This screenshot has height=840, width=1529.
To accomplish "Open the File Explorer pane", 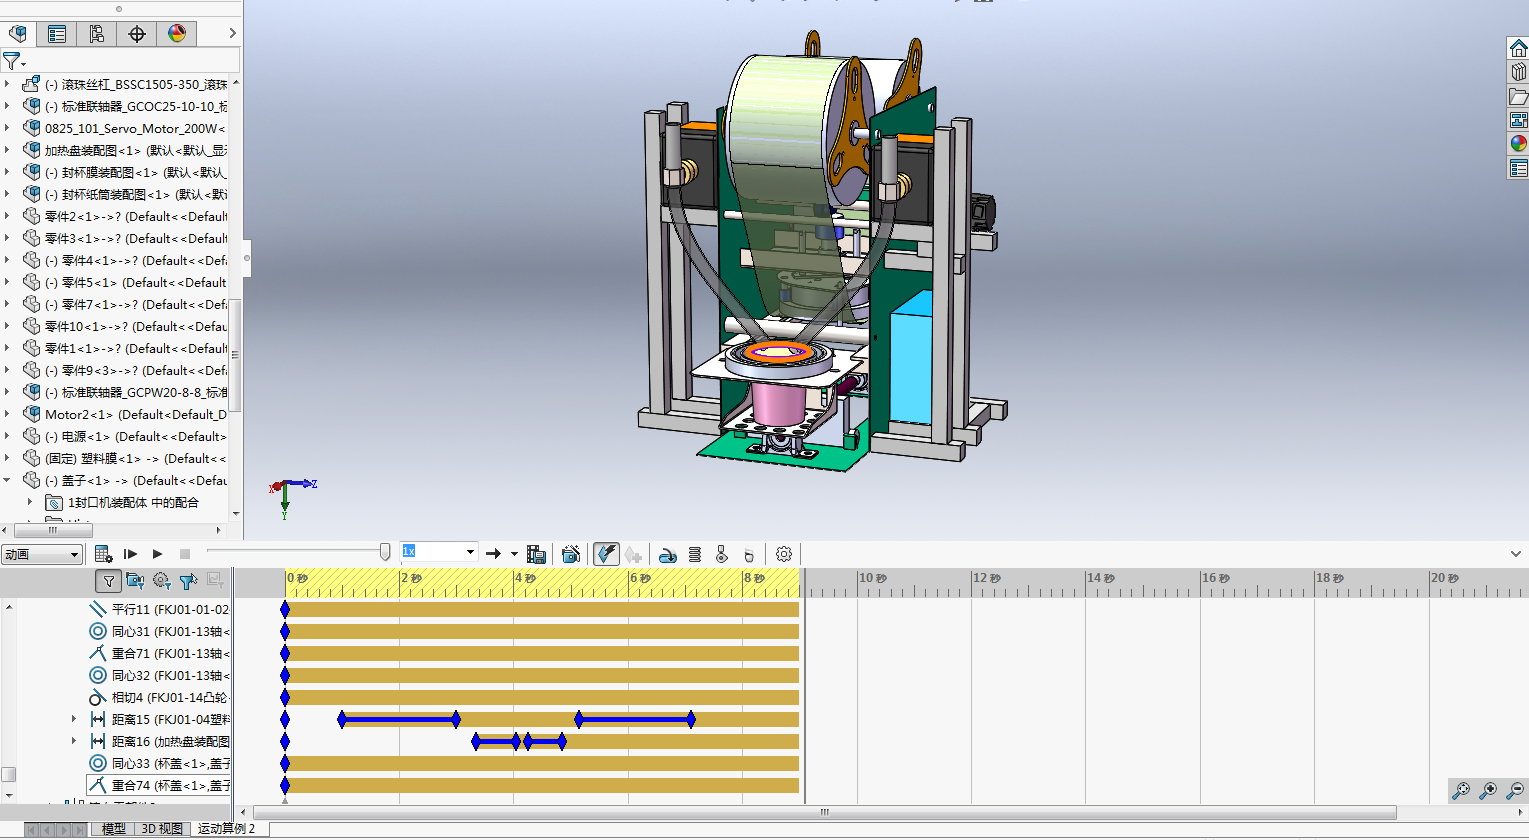I will click(1518, 96).
